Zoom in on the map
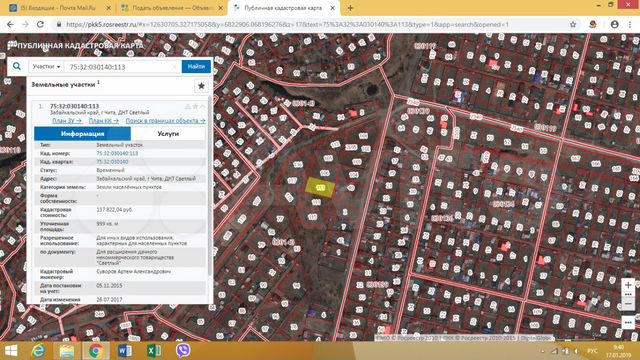The width and height of the screenshot is (640, 360). pyautogui.click(x=628, y=285)
